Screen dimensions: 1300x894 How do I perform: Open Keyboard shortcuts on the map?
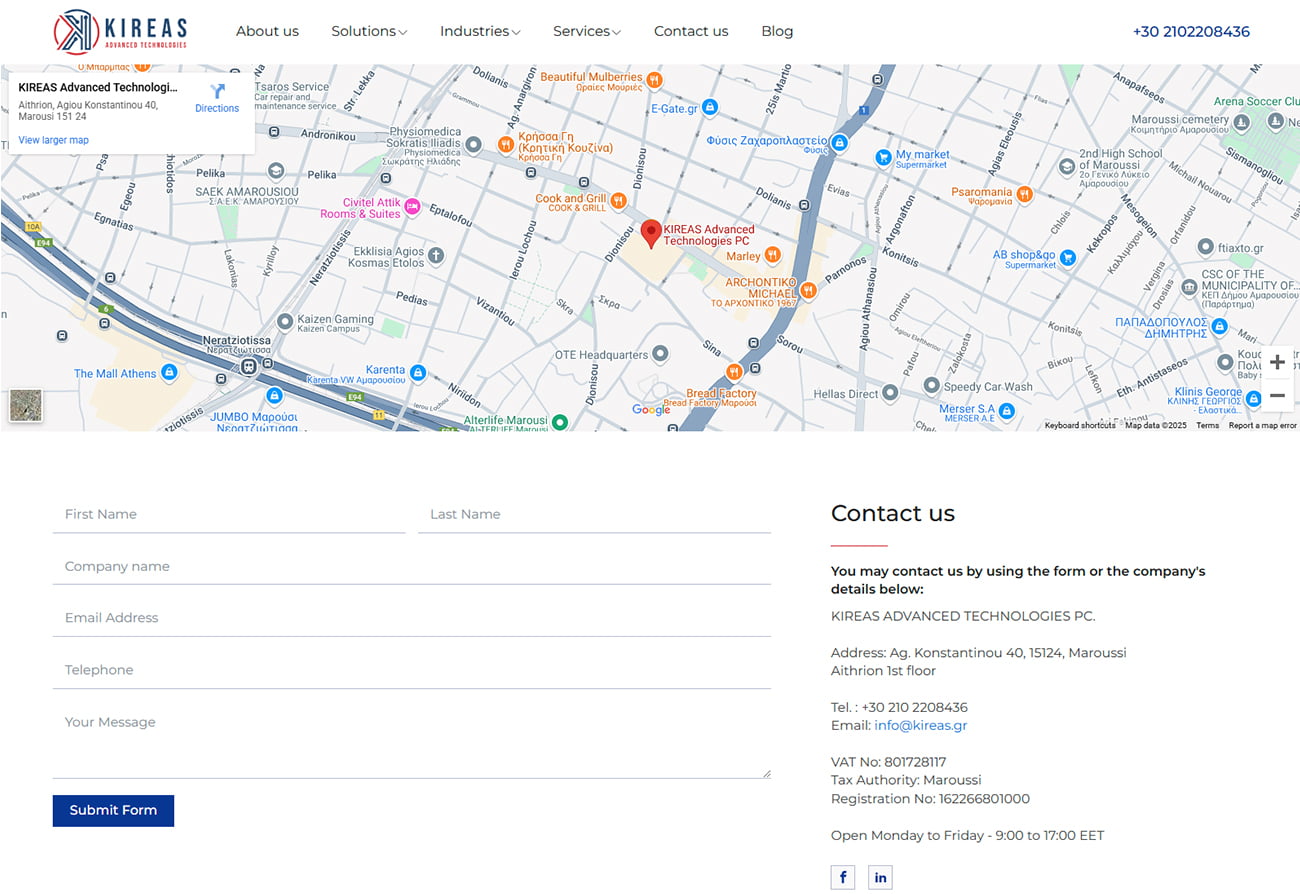(1080, 426)
